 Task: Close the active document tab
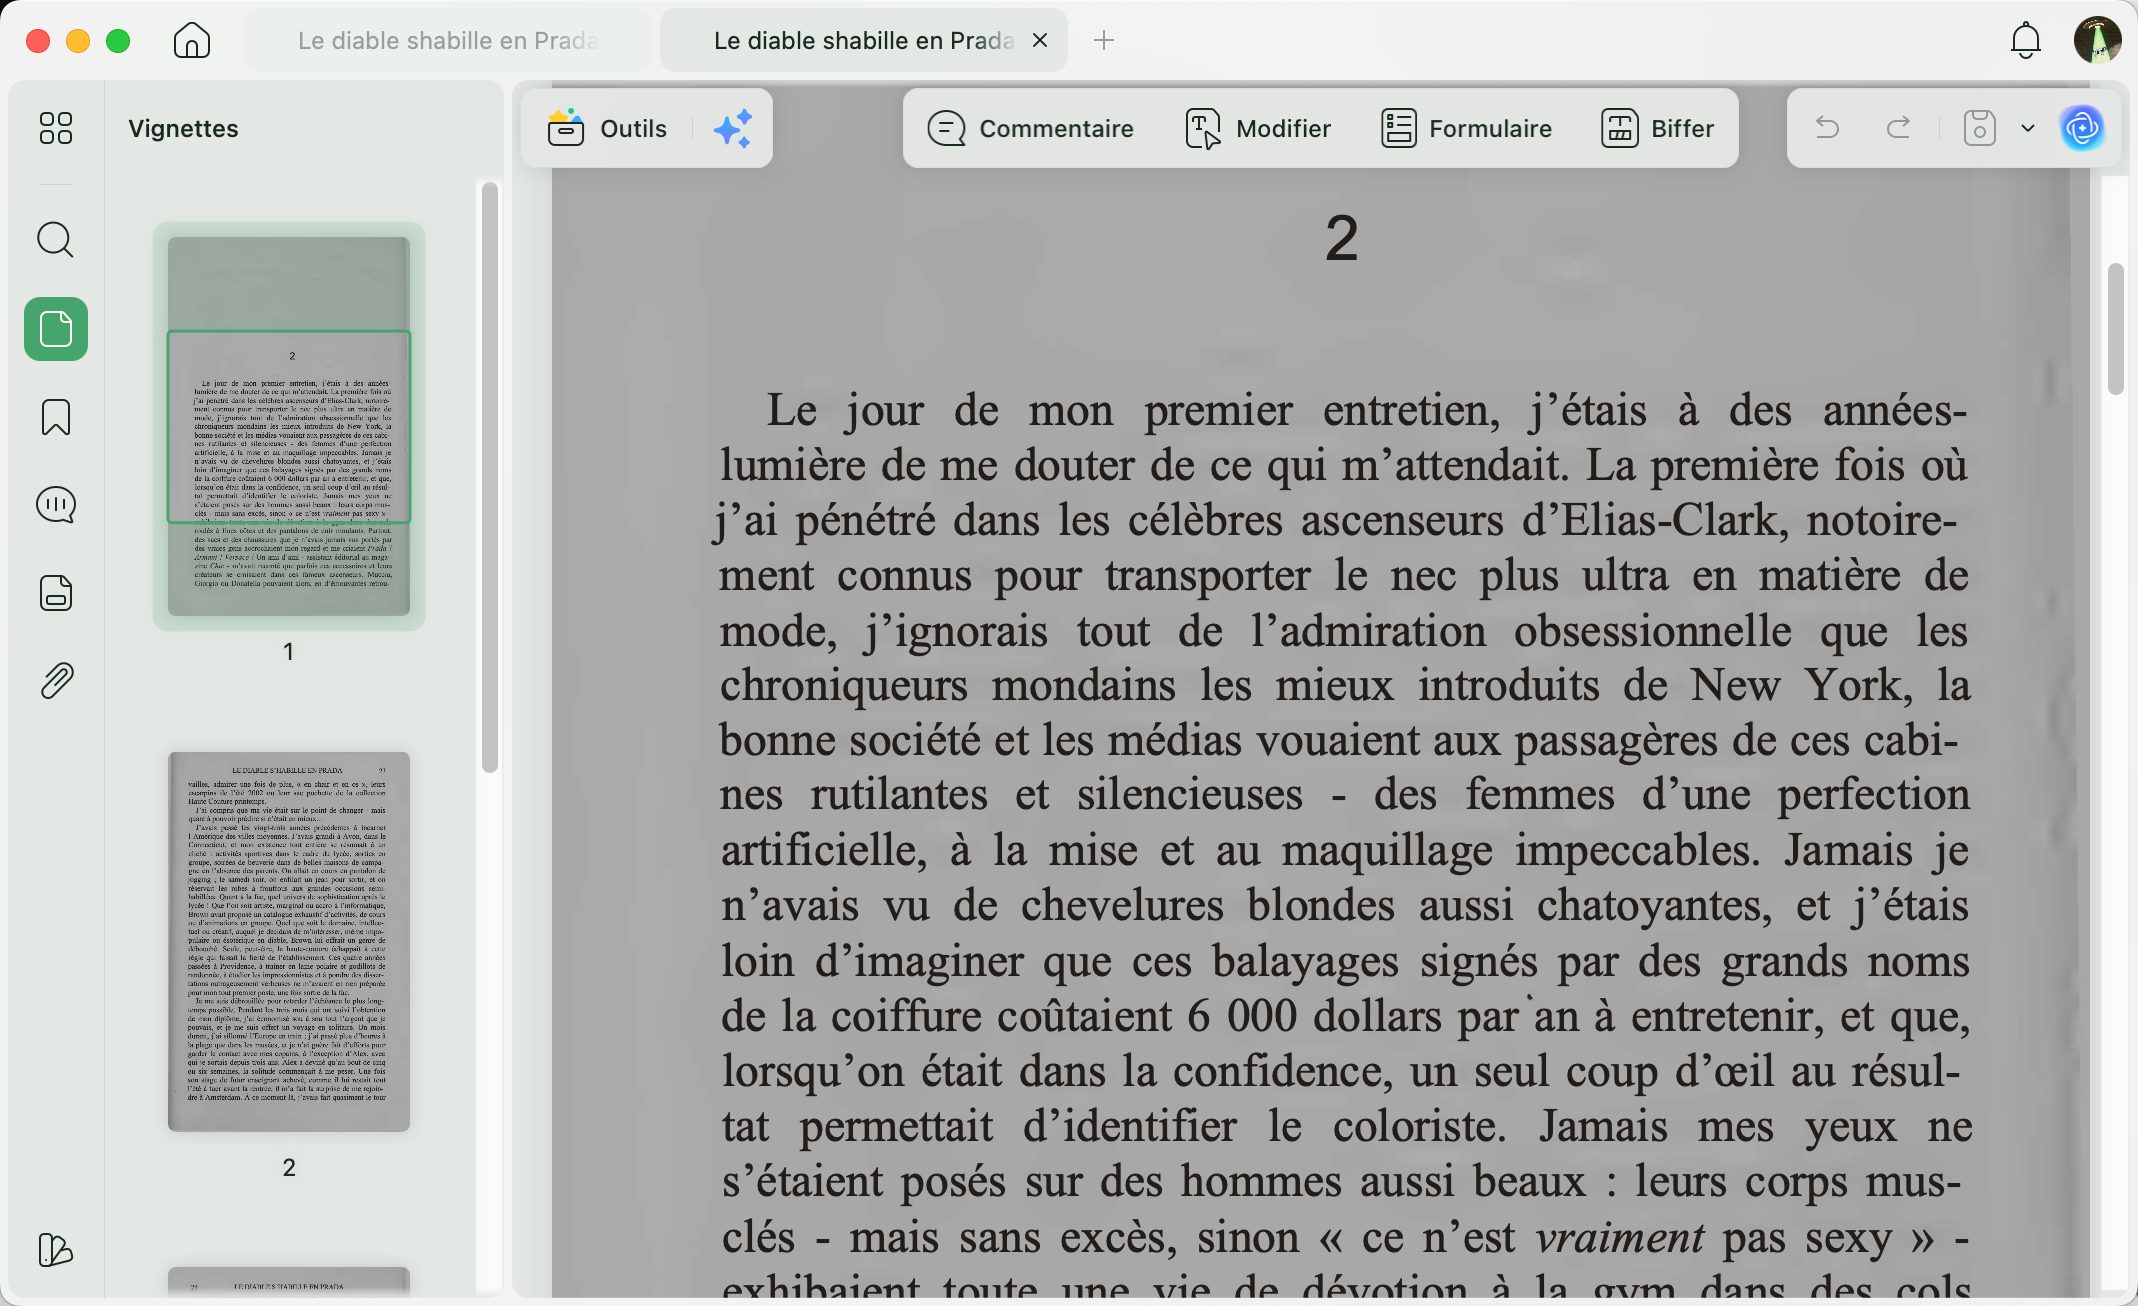pyautogui.click(x=1040, y=40)
